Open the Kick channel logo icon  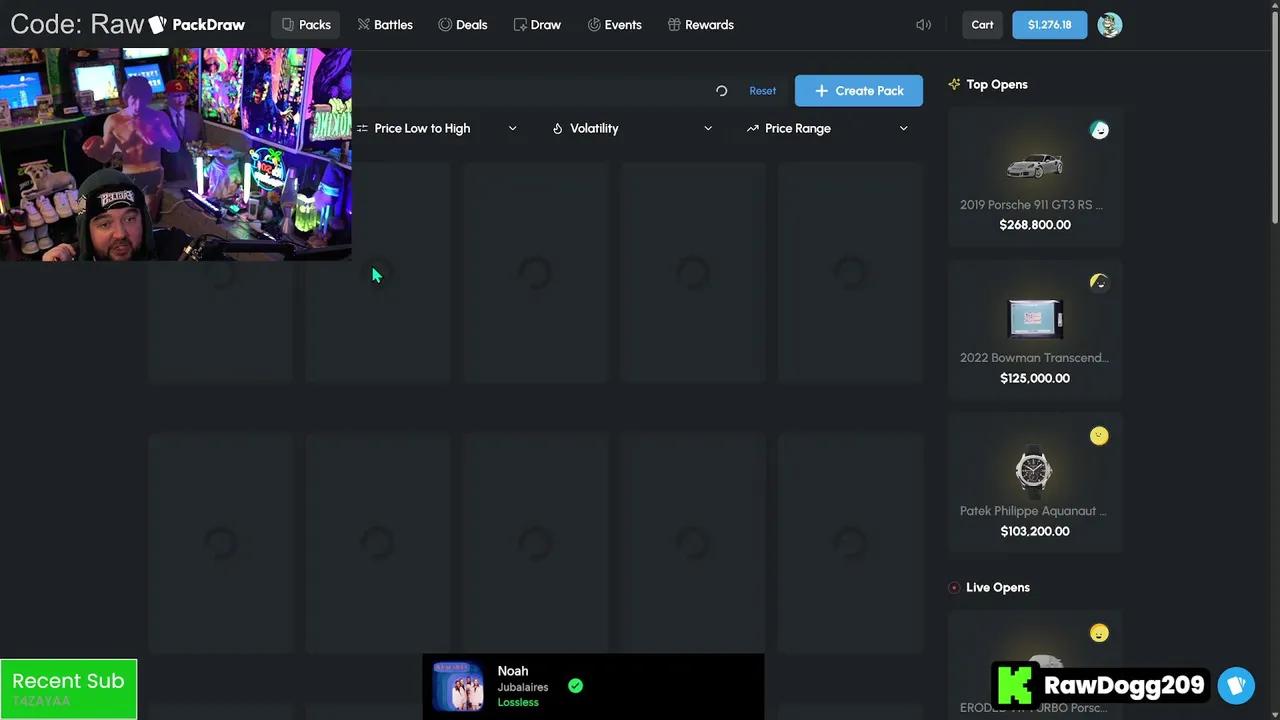coord(1014,686)
